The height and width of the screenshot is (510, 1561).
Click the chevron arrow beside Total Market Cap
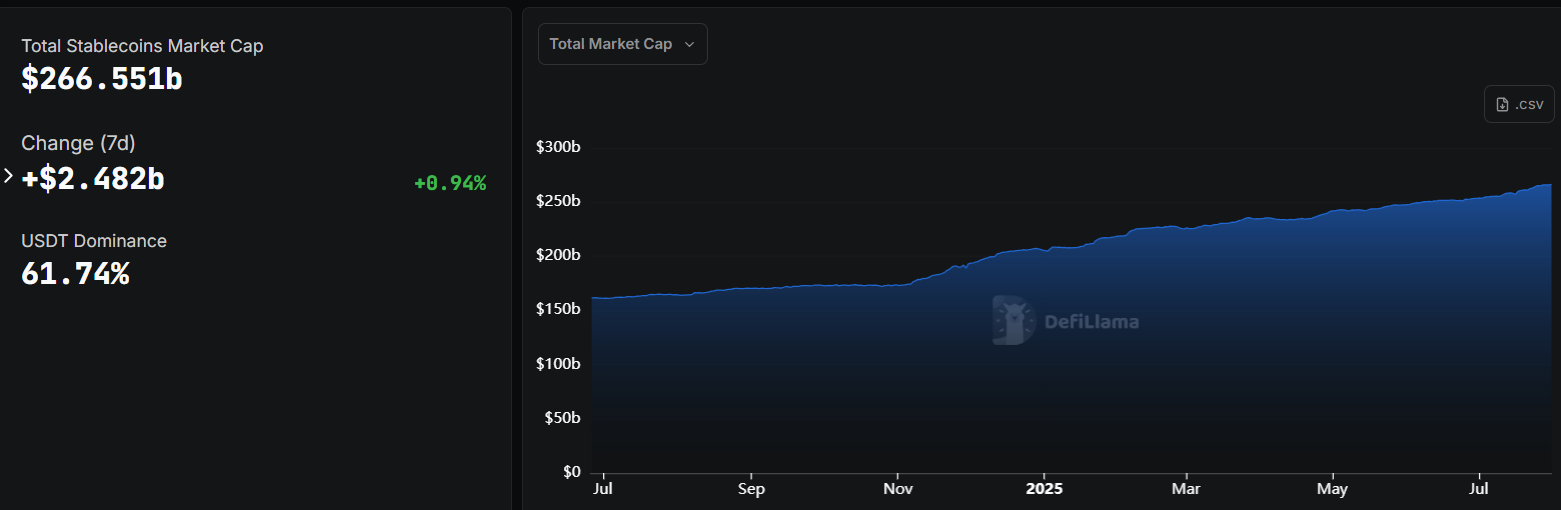point(689,45)
